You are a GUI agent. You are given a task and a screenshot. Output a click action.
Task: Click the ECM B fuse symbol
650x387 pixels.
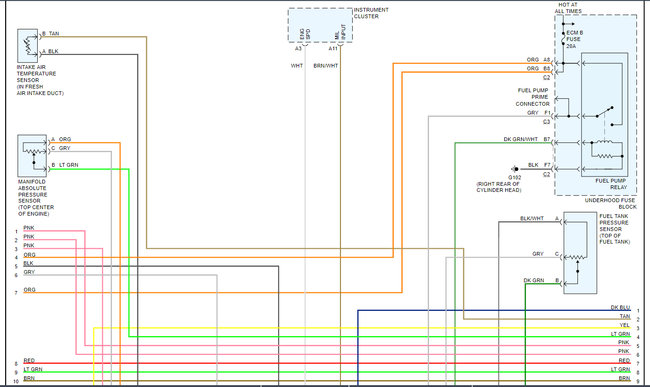click(x=563, y=38)
